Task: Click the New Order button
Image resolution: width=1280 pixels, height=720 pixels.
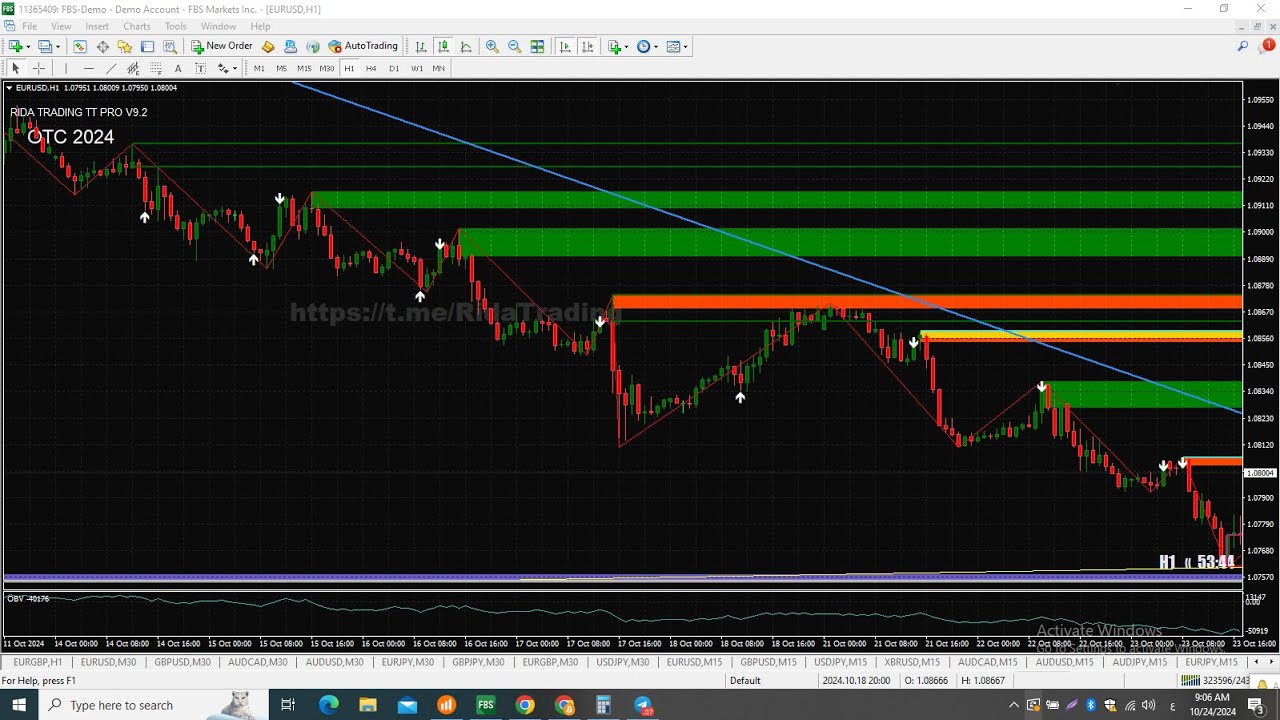Action: click(x=222, y=46)
